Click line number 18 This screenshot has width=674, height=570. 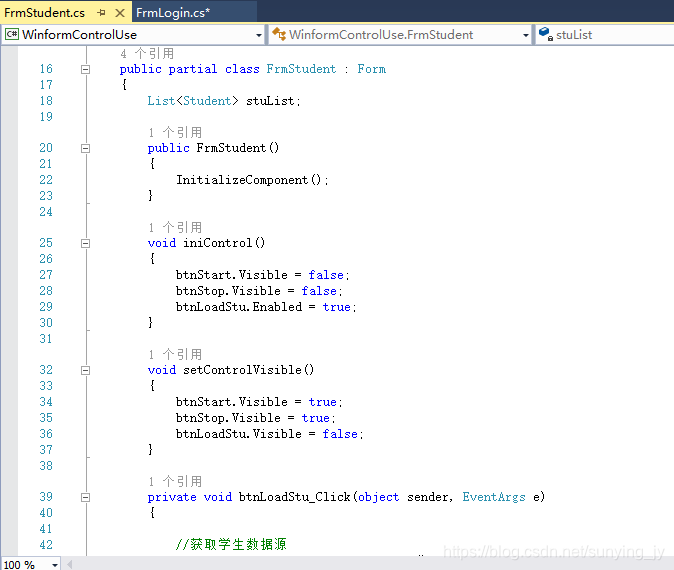(46, 101)
